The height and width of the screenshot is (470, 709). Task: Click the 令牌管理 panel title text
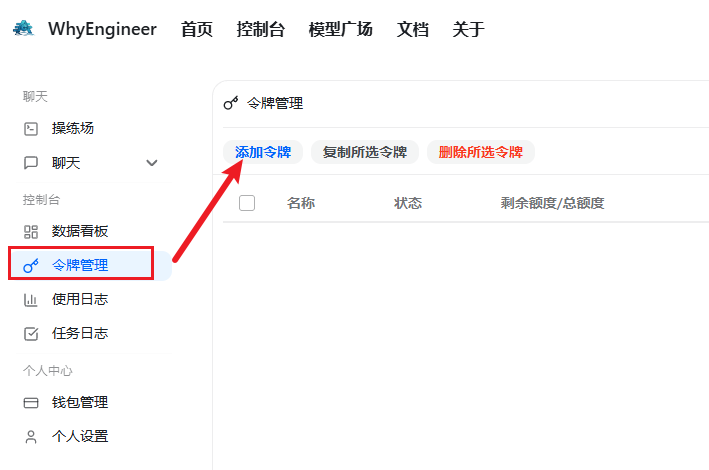point(275,104)
